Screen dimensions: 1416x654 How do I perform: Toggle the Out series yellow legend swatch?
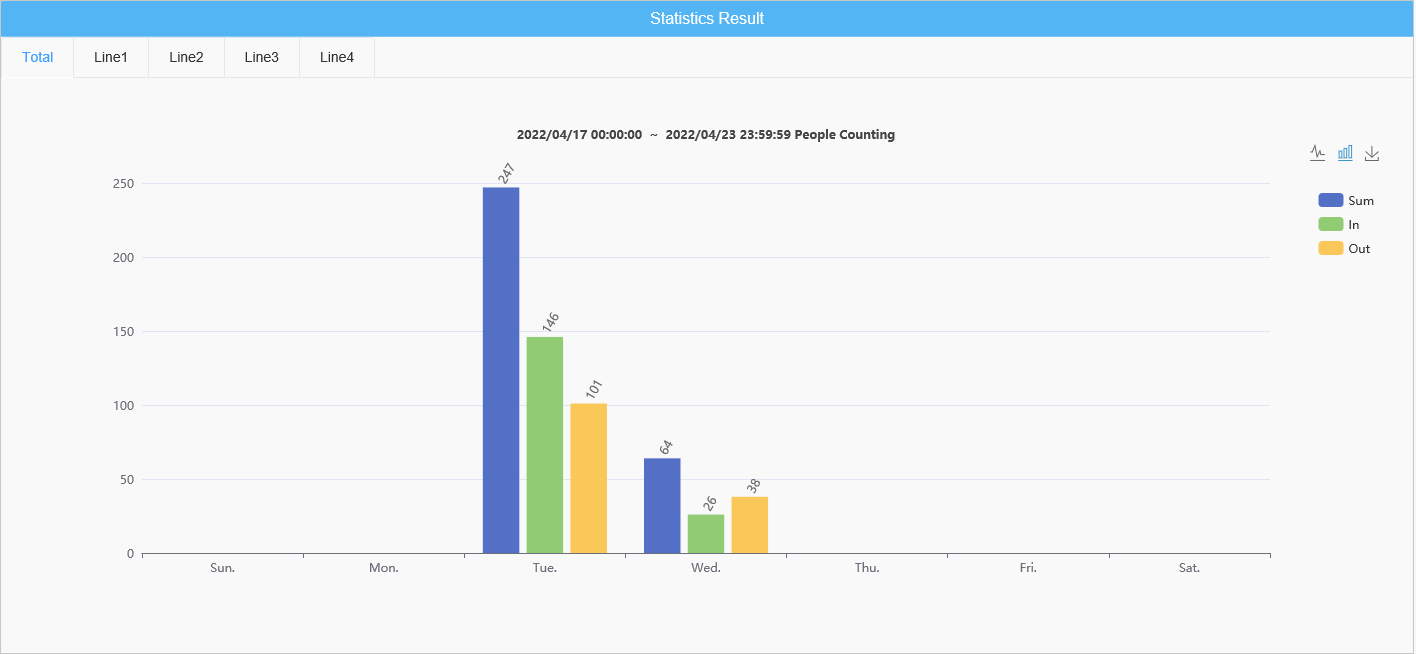point(1331,248)
